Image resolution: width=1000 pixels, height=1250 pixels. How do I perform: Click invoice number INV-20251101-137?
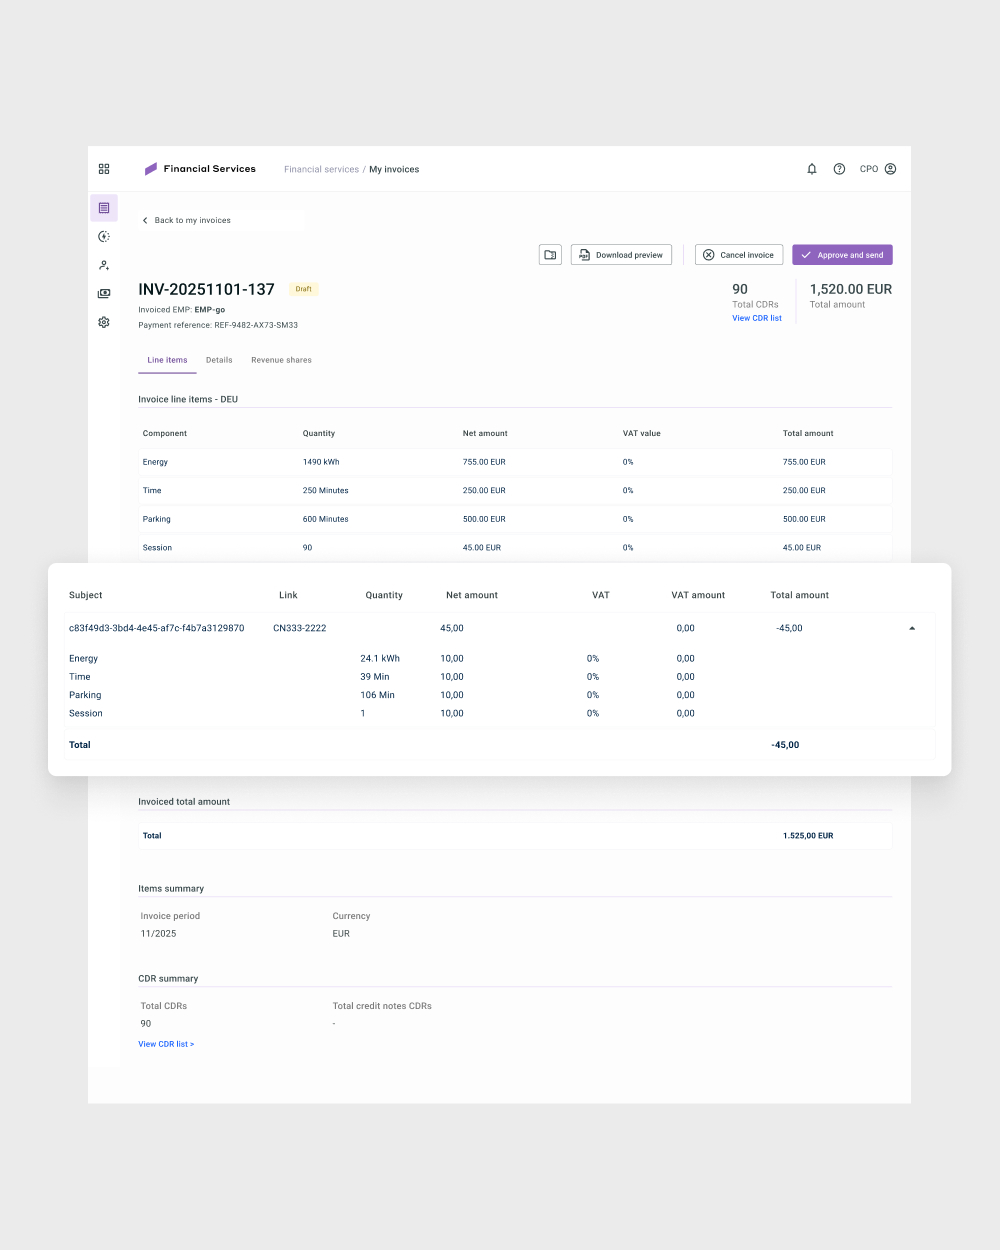(206, 289)
